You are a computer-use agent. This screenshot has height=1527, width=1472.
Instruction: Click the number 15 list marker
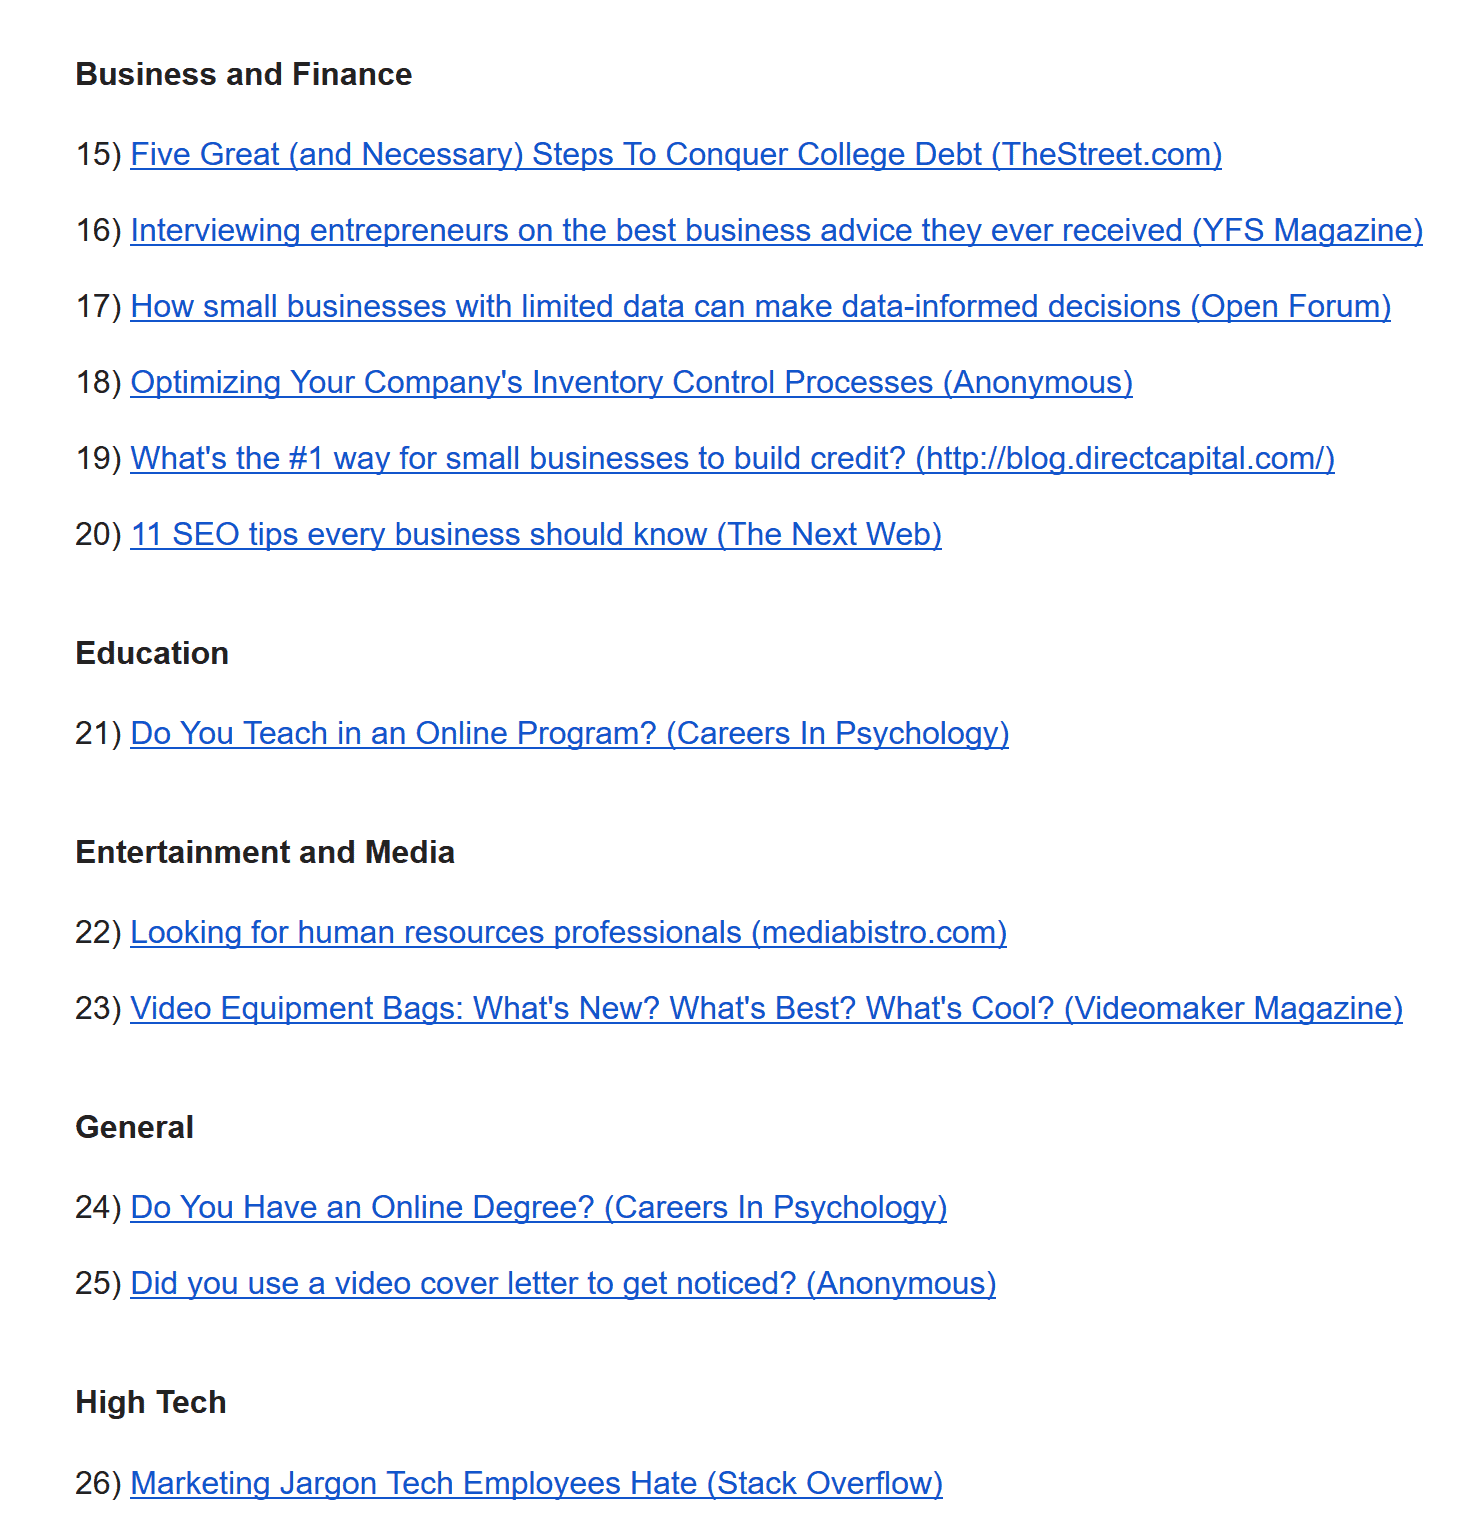pyautogui.click(x=99, y=155)
